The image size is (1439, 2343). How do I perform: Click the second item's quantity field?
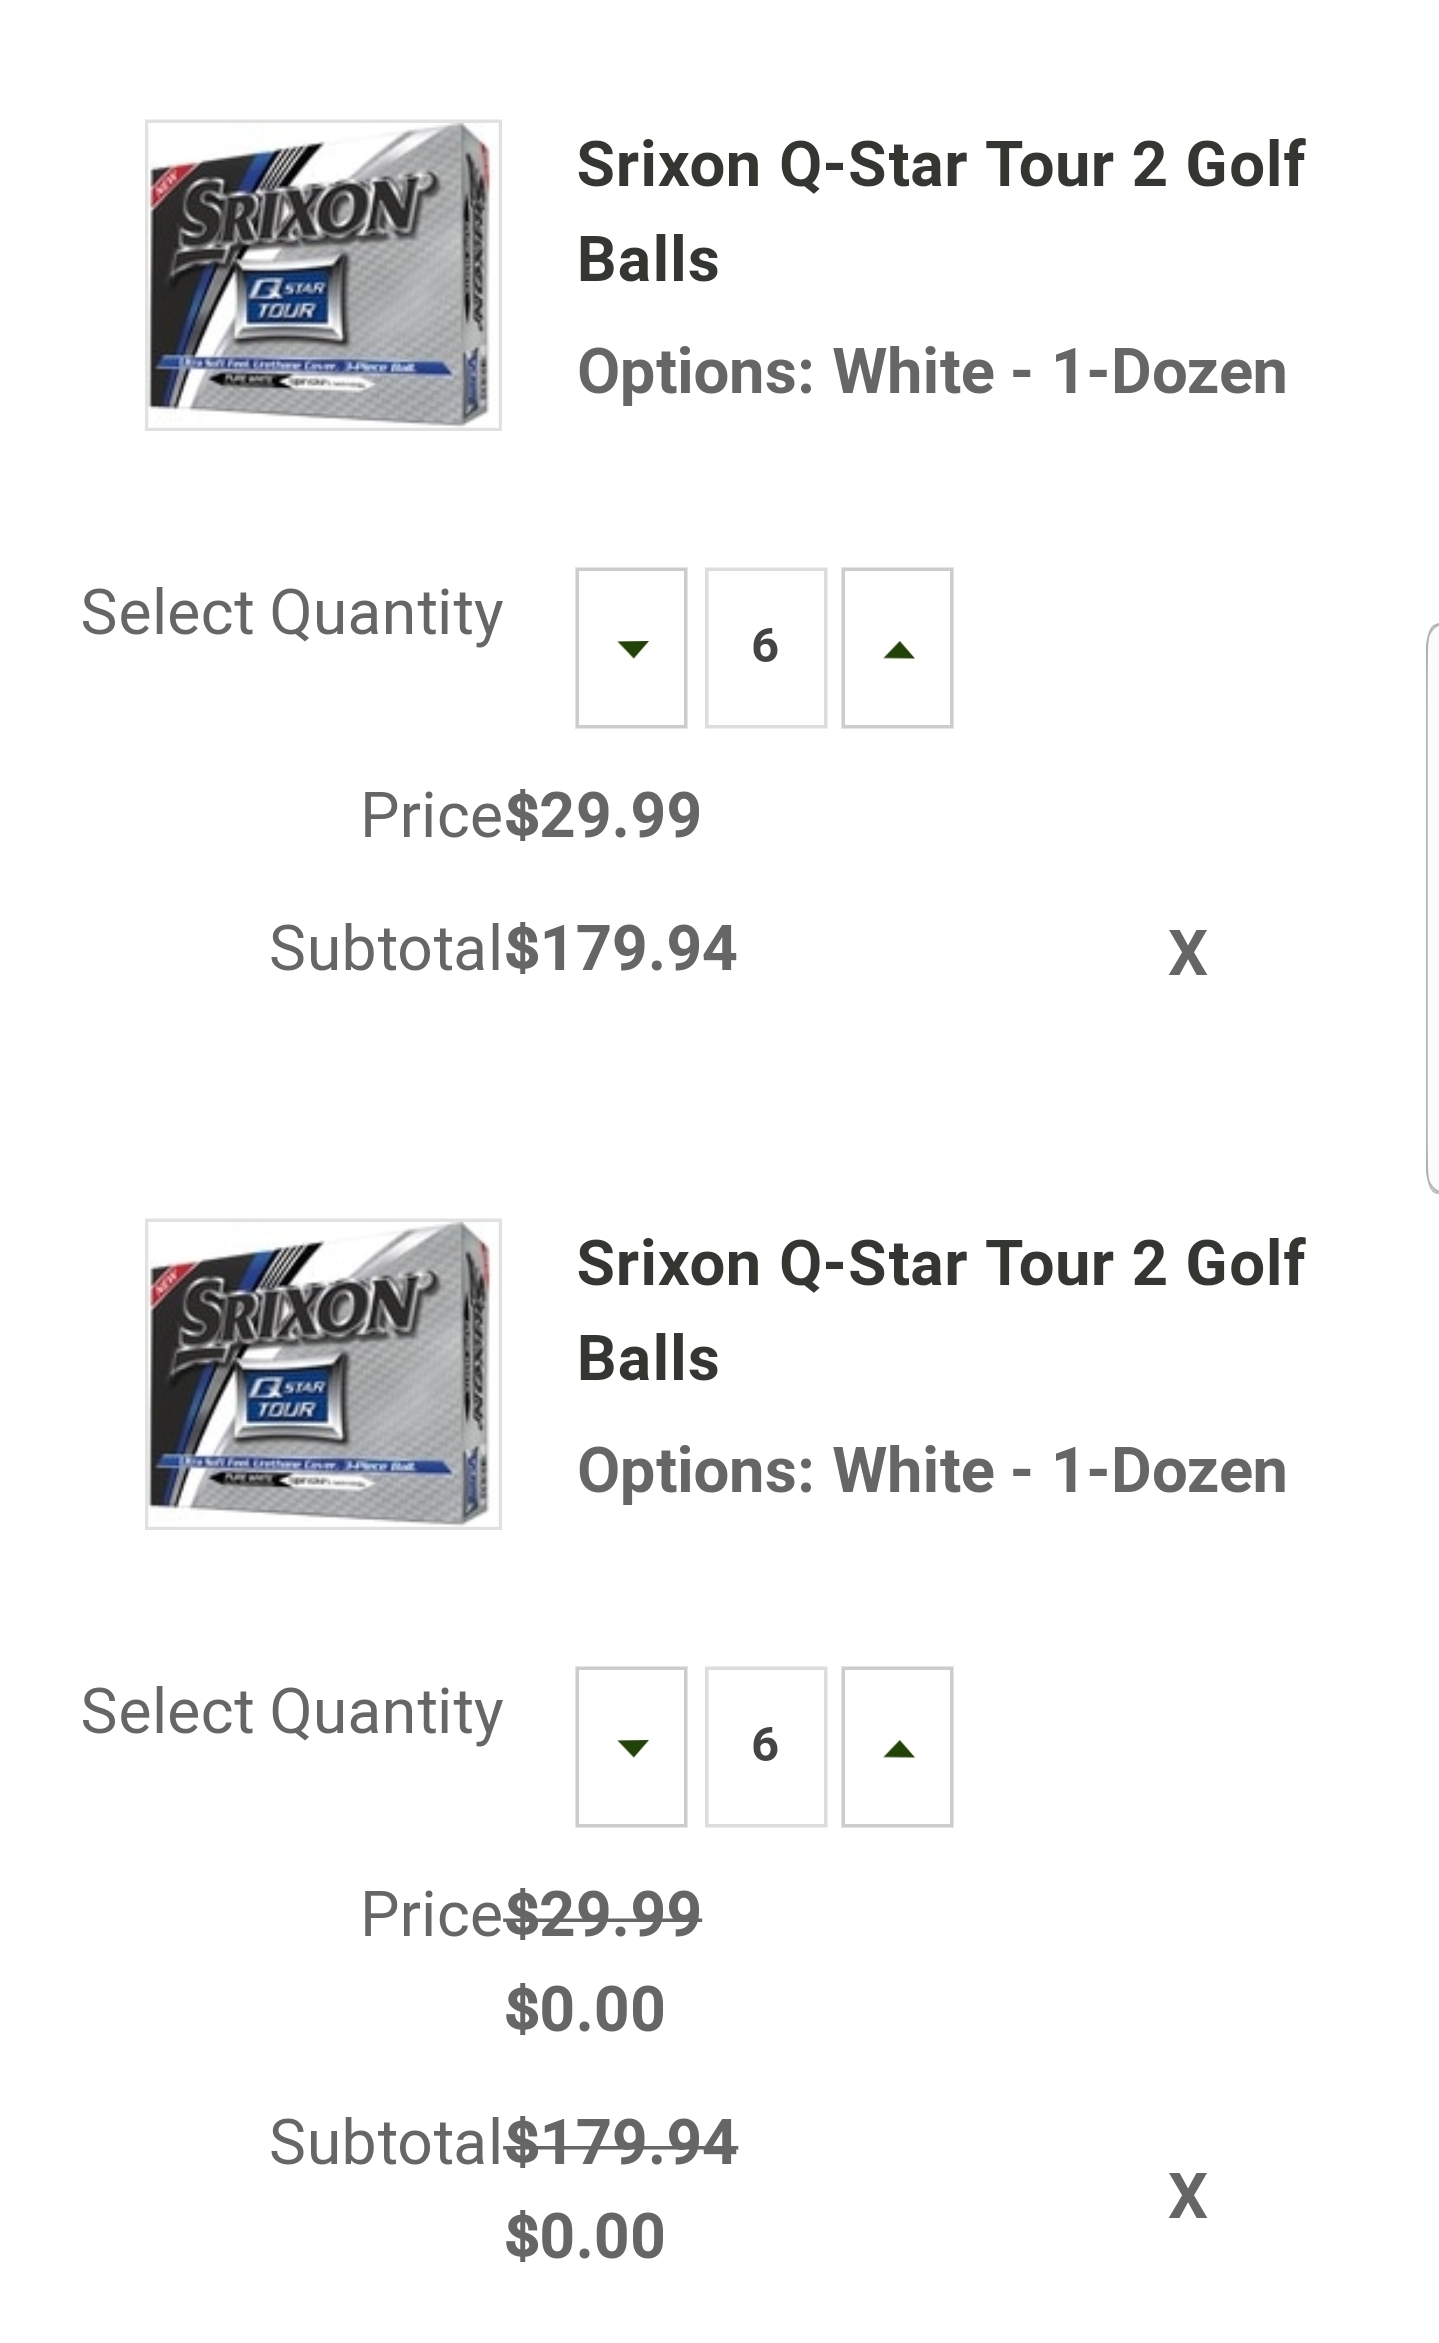click(765, 1747)
